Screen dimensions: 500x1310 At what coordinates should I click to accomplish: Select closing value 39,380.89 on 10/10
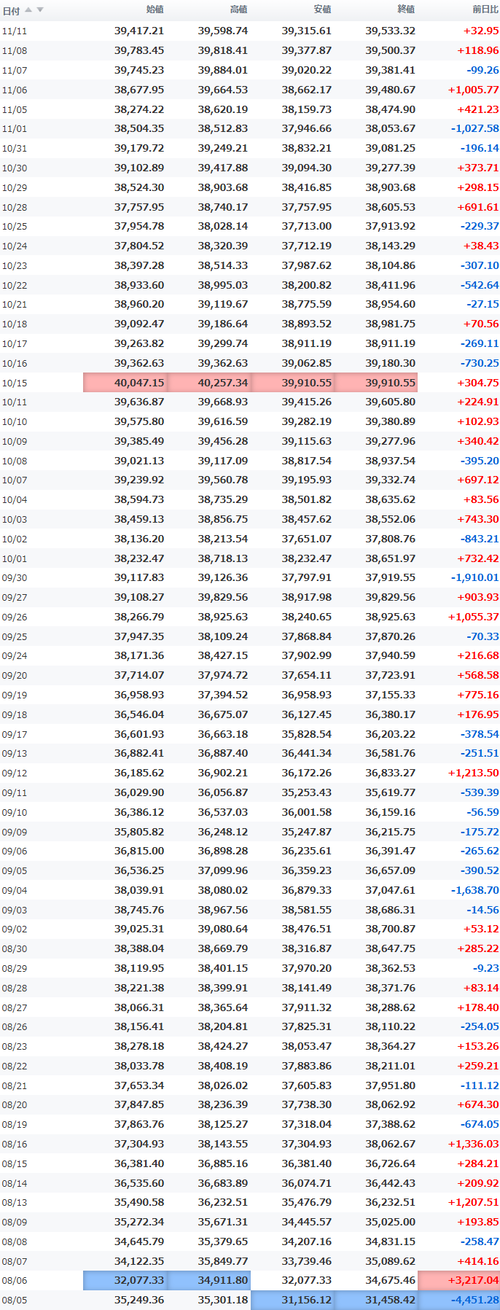pyautogui.click(x=390, y=421)
